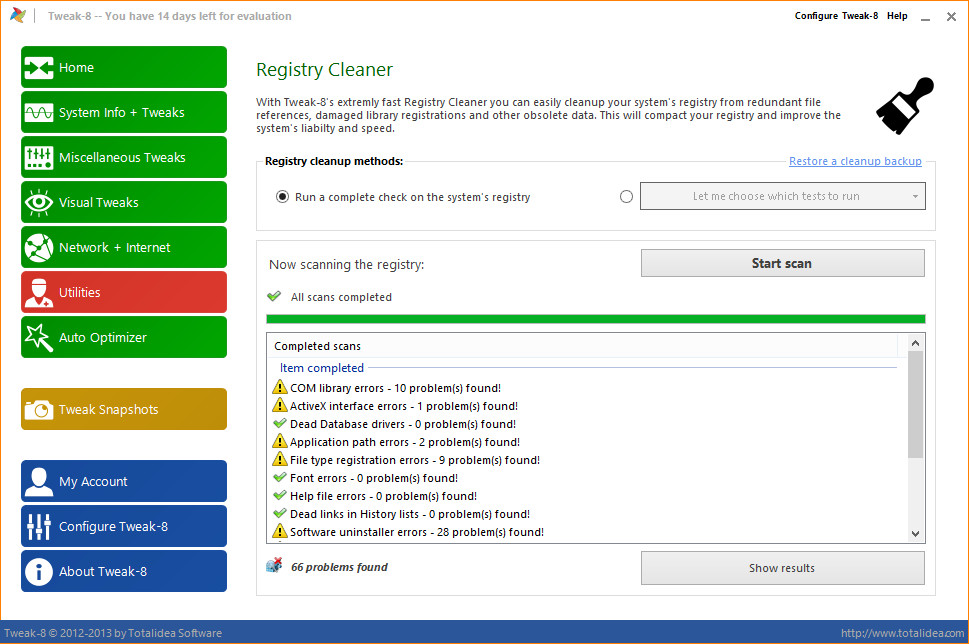Switch to Visual Tweaks
Viewport: 969px width, 644px height.
click(124, 203)
